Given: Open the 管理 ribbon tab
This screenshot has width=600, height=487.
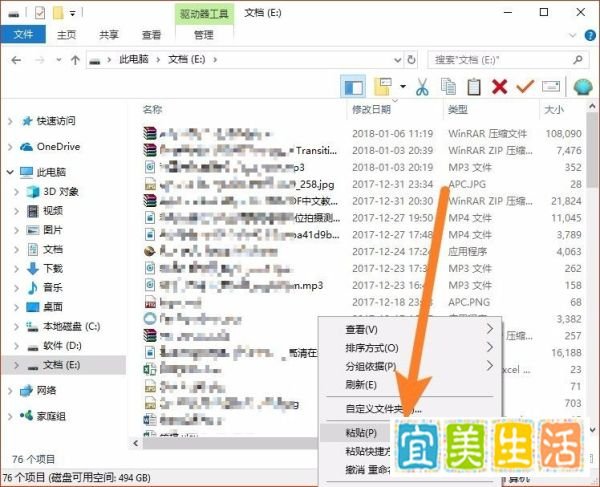Looking at the screenshot, I should (x=204, y=35).
